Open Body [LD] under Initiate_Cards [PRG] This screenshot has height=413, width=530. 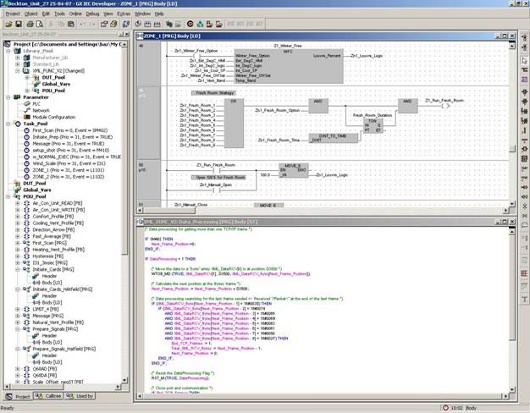tap(52, 283)
